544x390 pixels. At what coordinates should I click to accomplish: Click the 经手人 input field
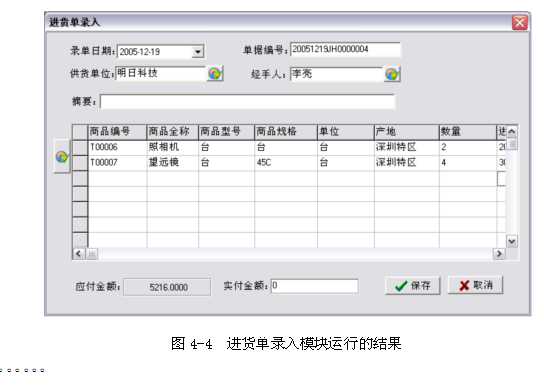(x=337, y=74)
